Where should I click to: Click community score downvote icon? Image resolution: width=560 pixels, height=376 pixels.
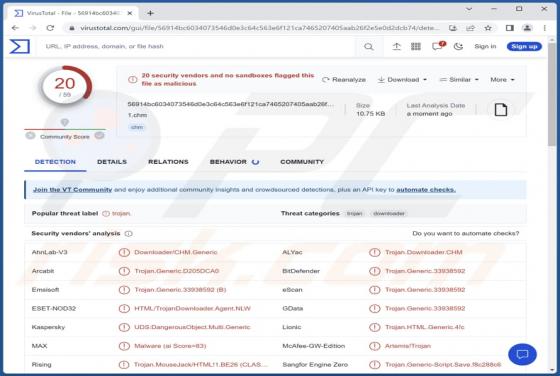tap(30, 136)
